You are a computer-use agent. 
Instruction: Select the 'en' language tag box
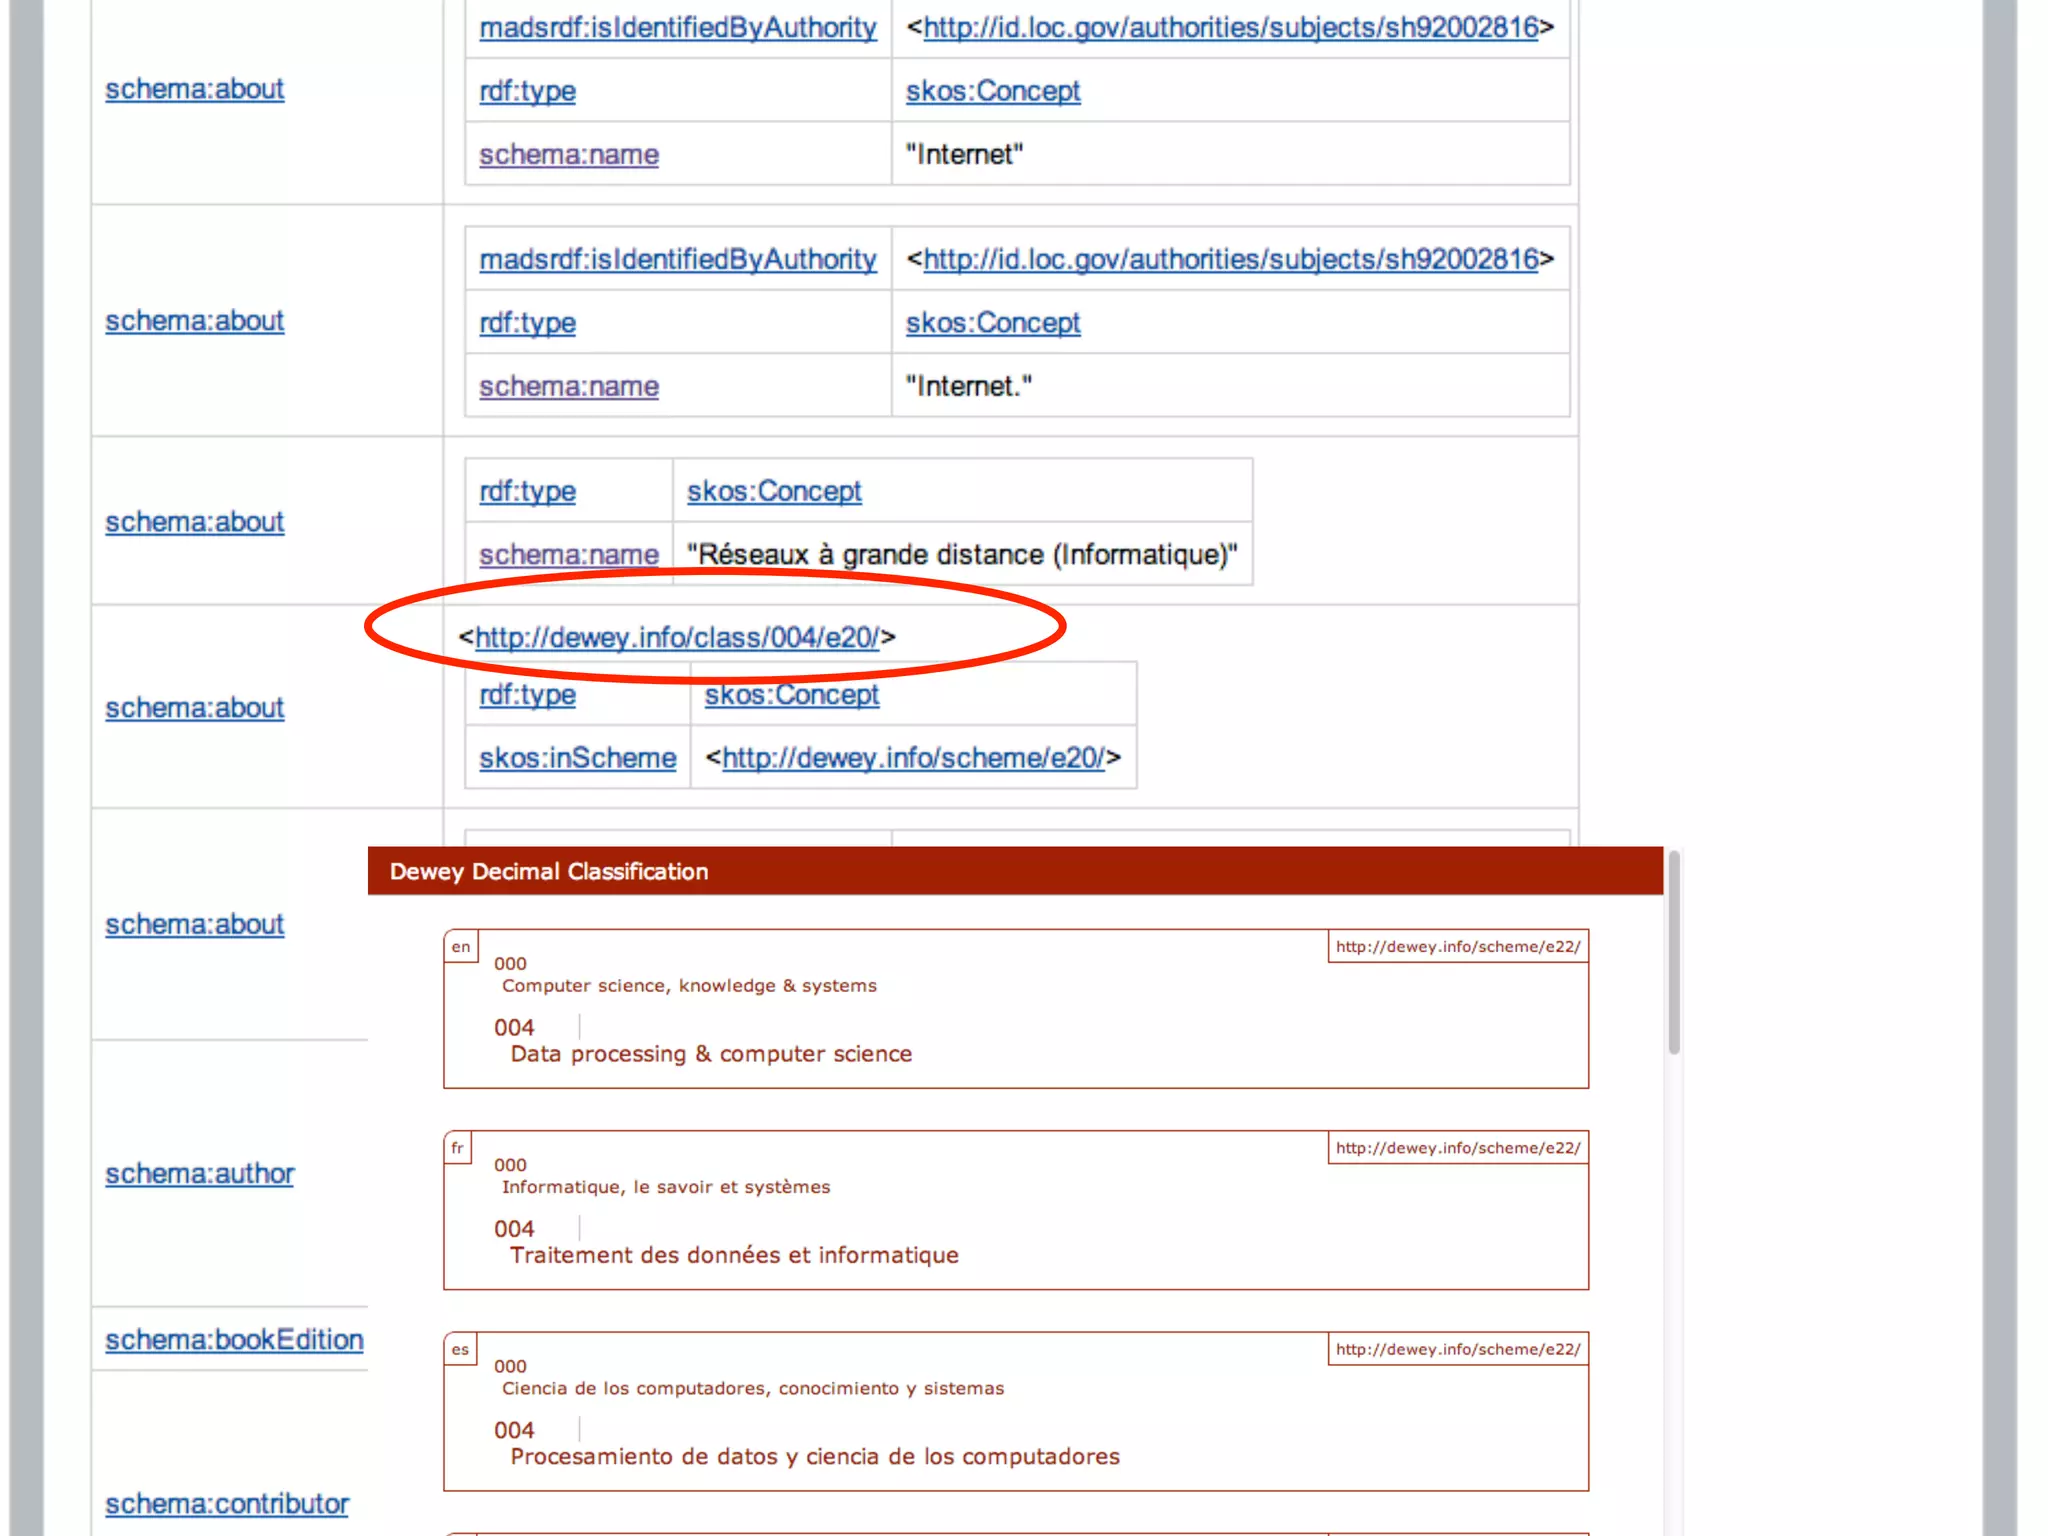pos(460,946)
